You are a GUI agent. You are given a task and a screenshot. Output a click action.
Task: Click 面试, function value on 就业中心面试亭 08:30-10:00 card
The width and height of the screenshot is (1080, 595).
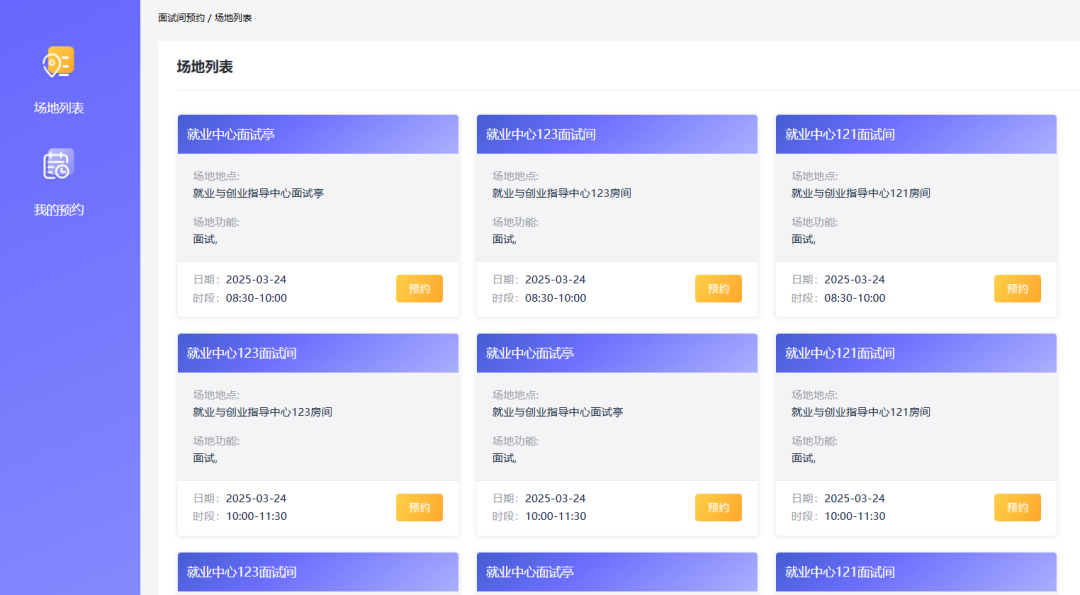pos(205,240)
